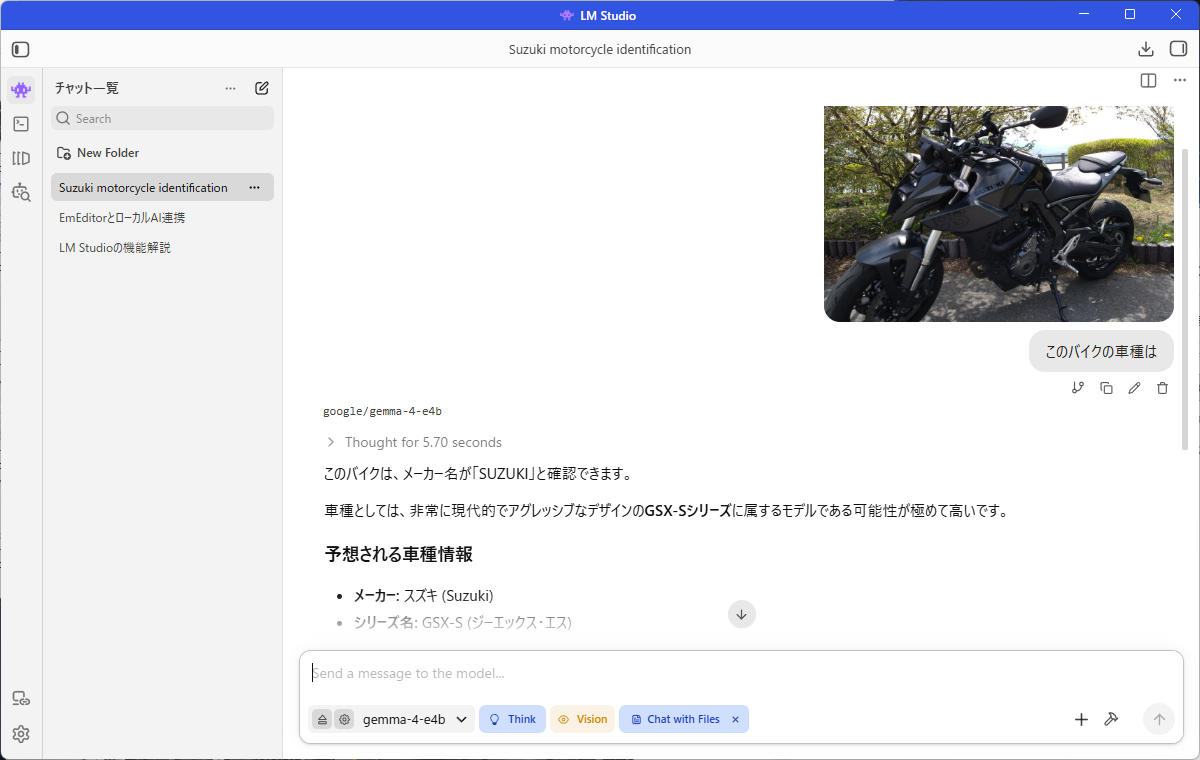1200x760 pixels.
Task: Expand the Thought for 5.70 seconds section
Action: coord(414,442)
